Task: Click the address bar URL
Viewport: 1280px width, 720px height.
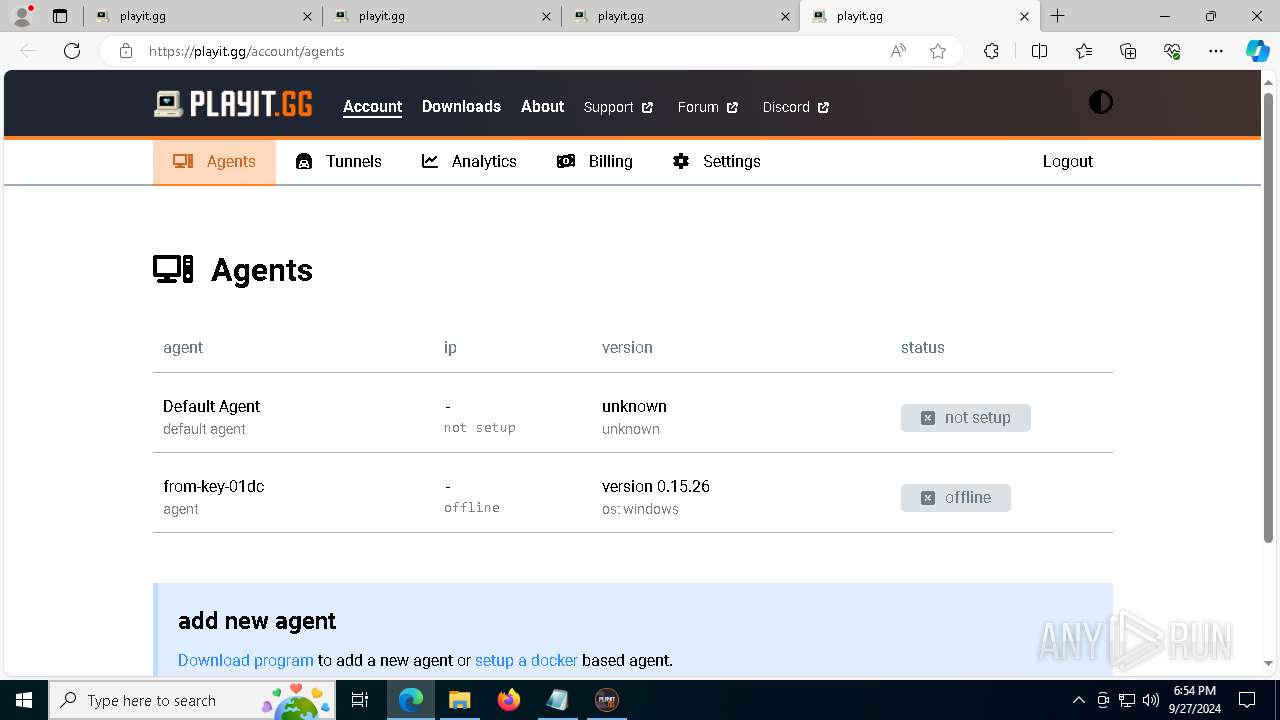Action: 247,51
